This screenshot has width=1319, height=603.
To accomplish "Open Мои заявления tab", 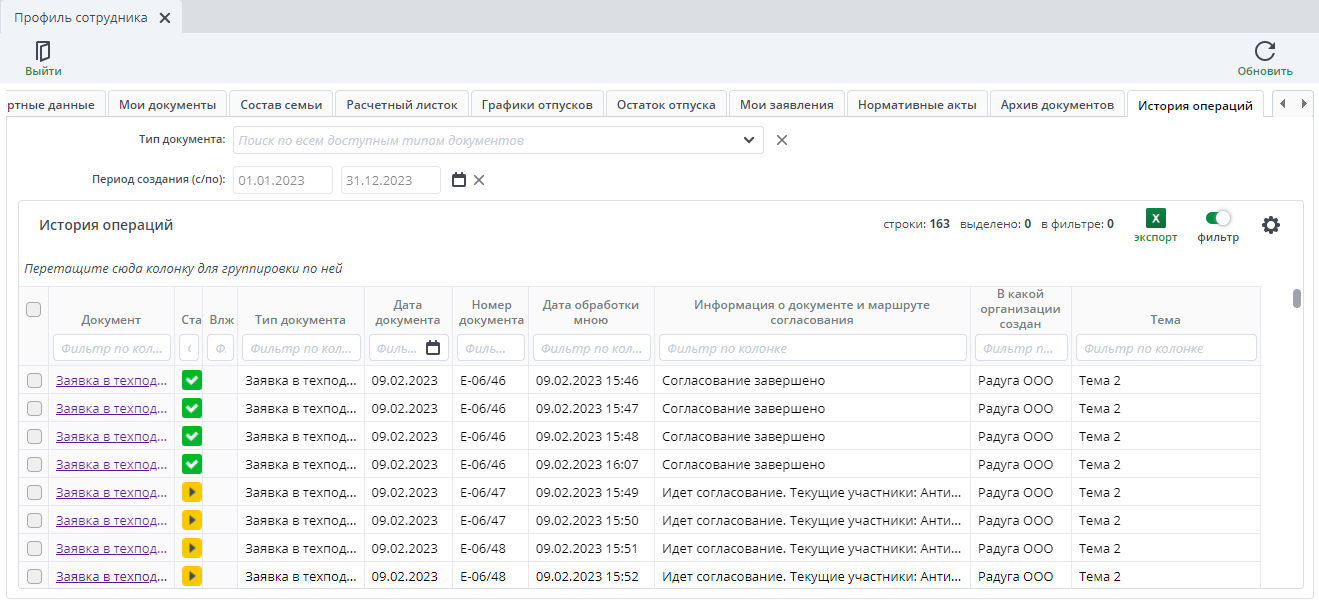I will tap(787, 104).
